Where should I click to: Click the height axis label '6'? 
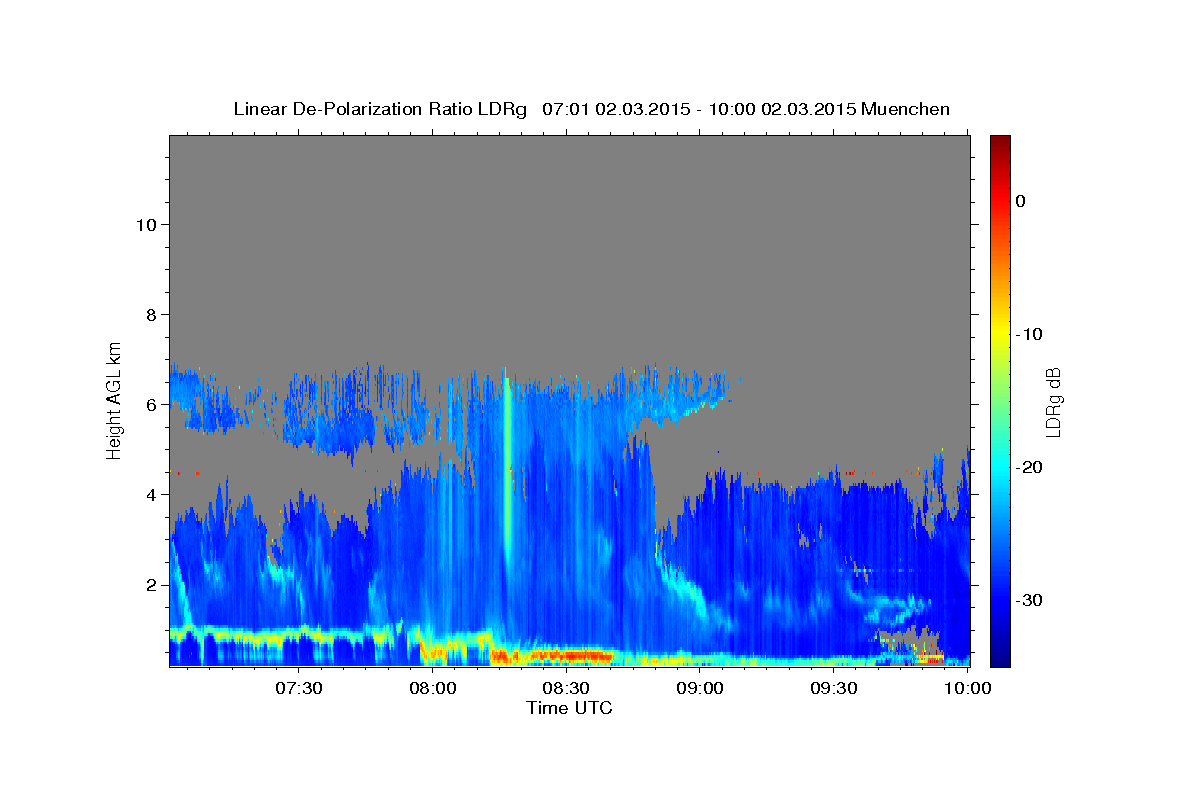click(149, 405)
